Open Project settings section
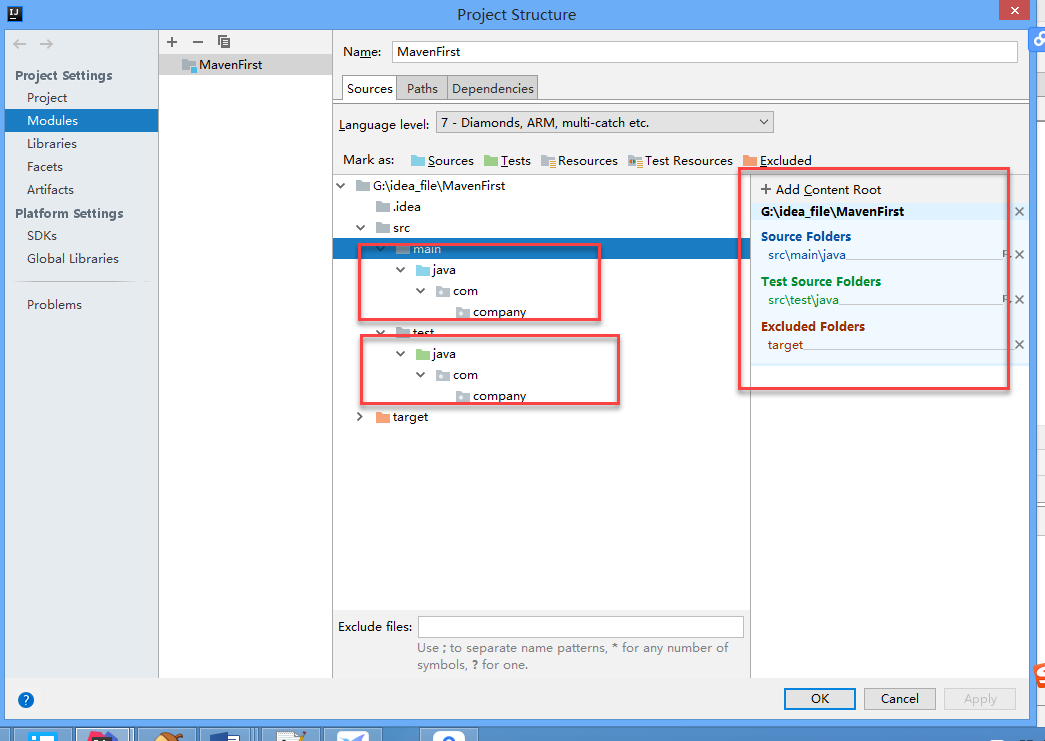 (x=47, y=98)
